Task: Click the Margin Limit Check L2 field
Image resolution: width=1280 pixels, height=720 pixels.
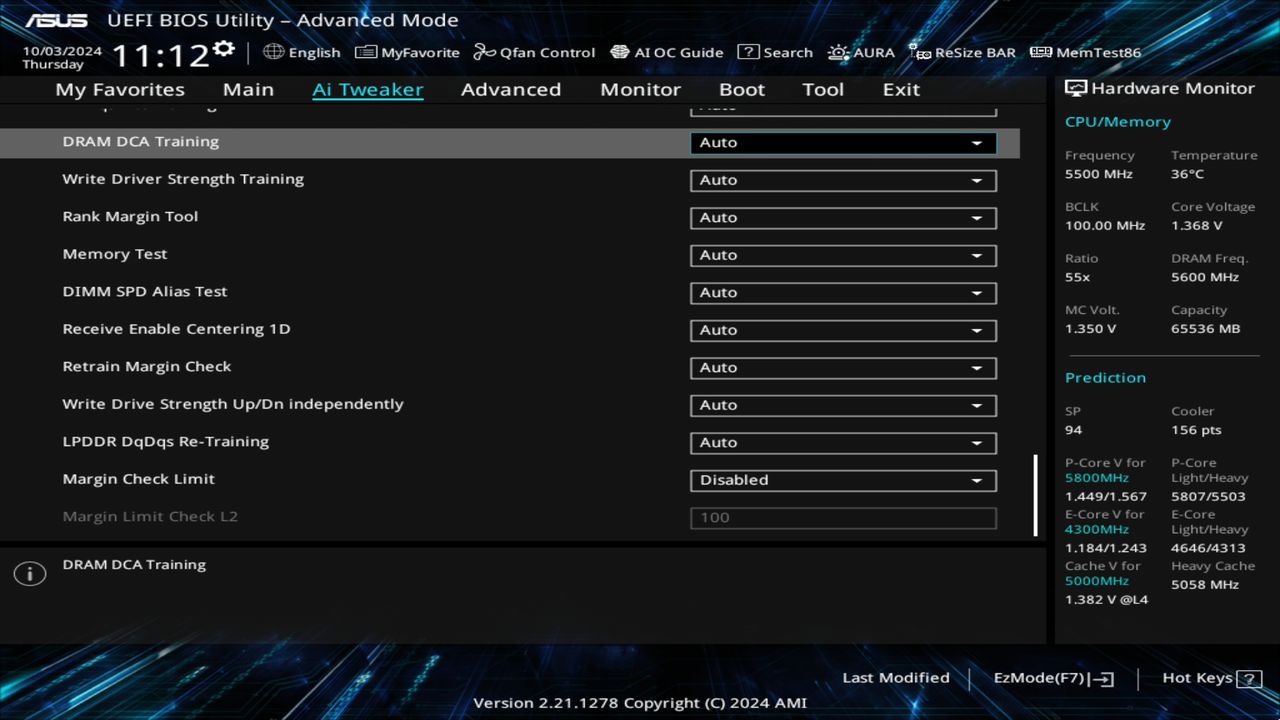Action: pyautogui.click(x=843, y=517)
